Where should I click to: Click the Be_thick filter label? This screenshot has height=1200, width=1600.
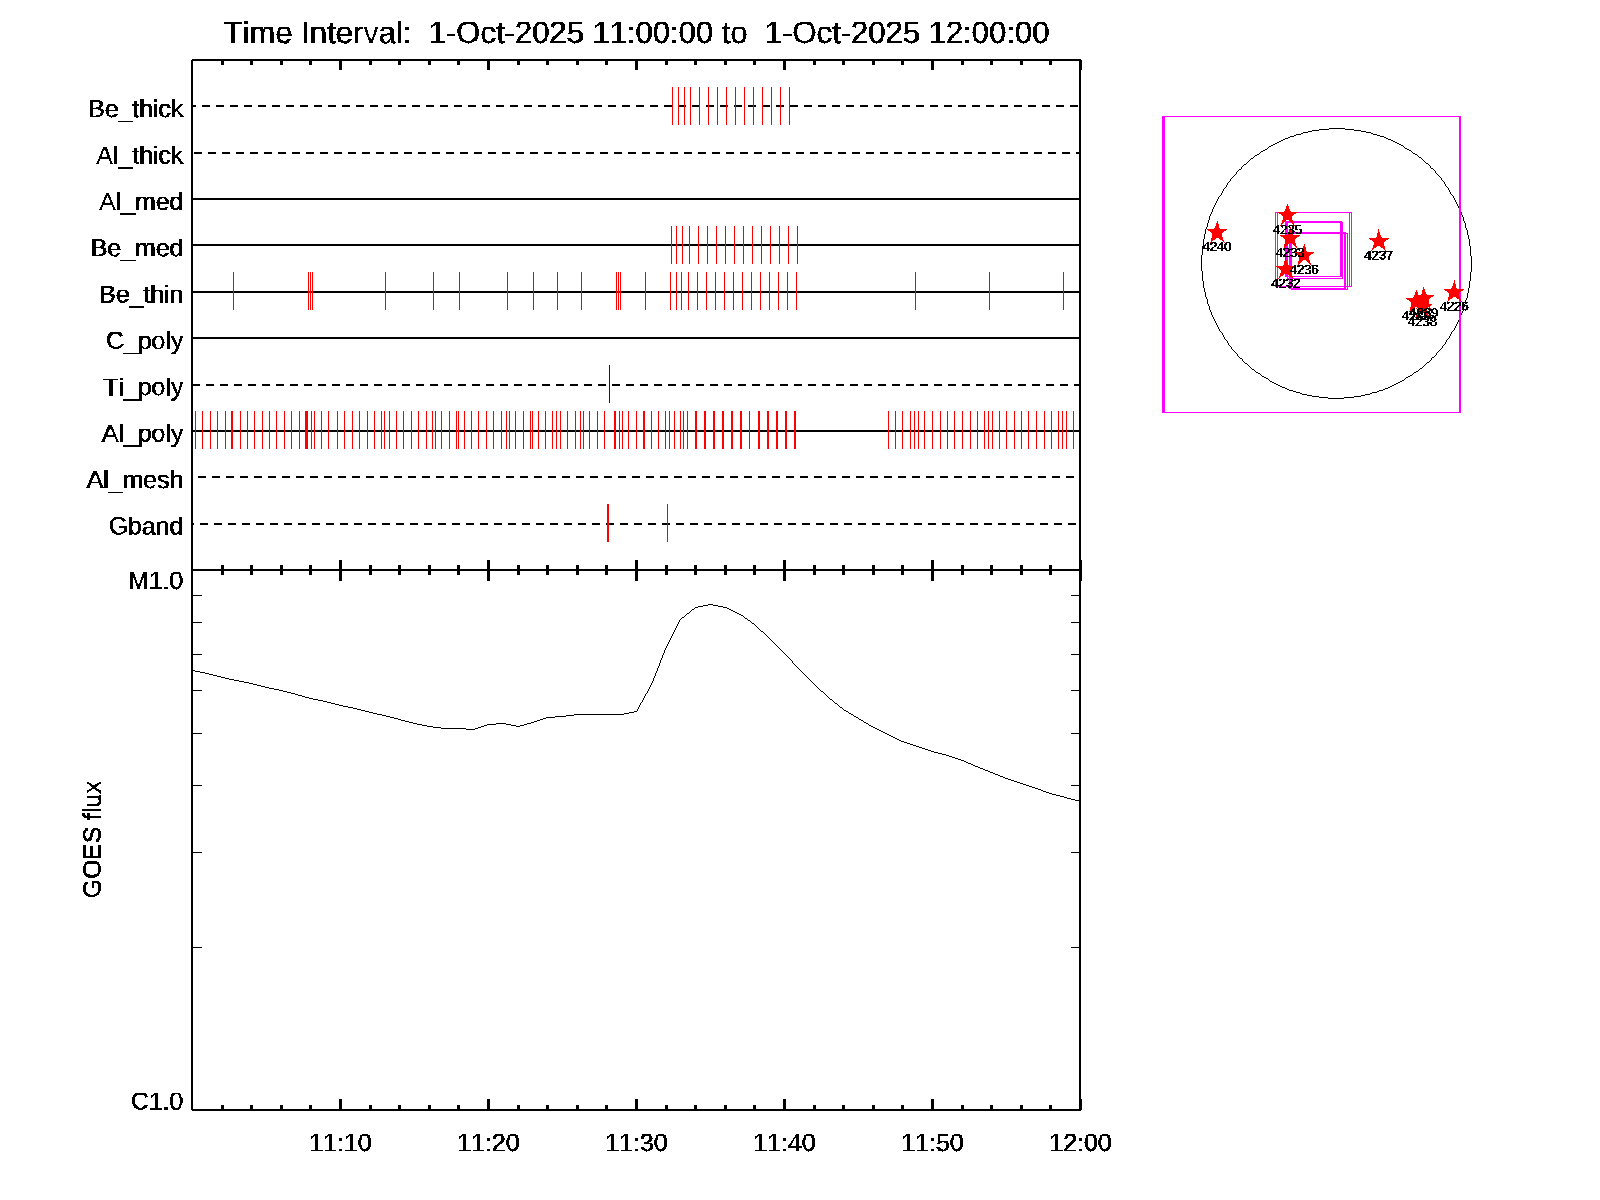[136, 108]
